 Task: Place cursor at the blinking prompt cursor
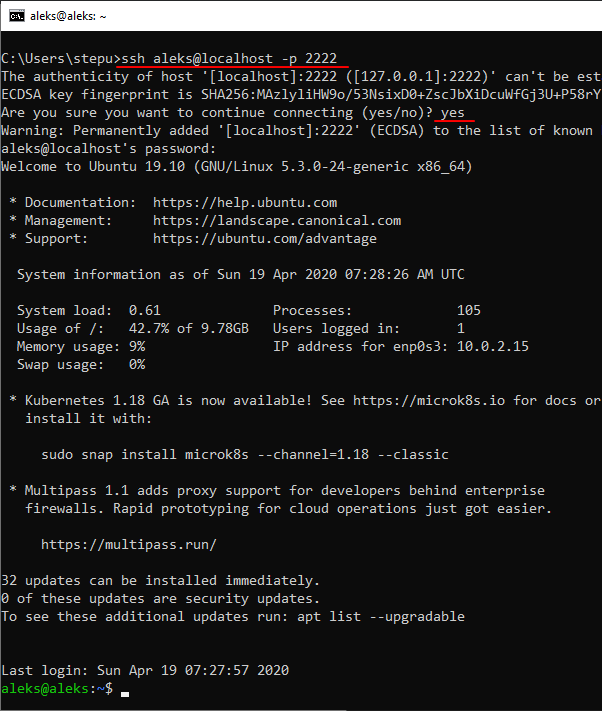125,691
